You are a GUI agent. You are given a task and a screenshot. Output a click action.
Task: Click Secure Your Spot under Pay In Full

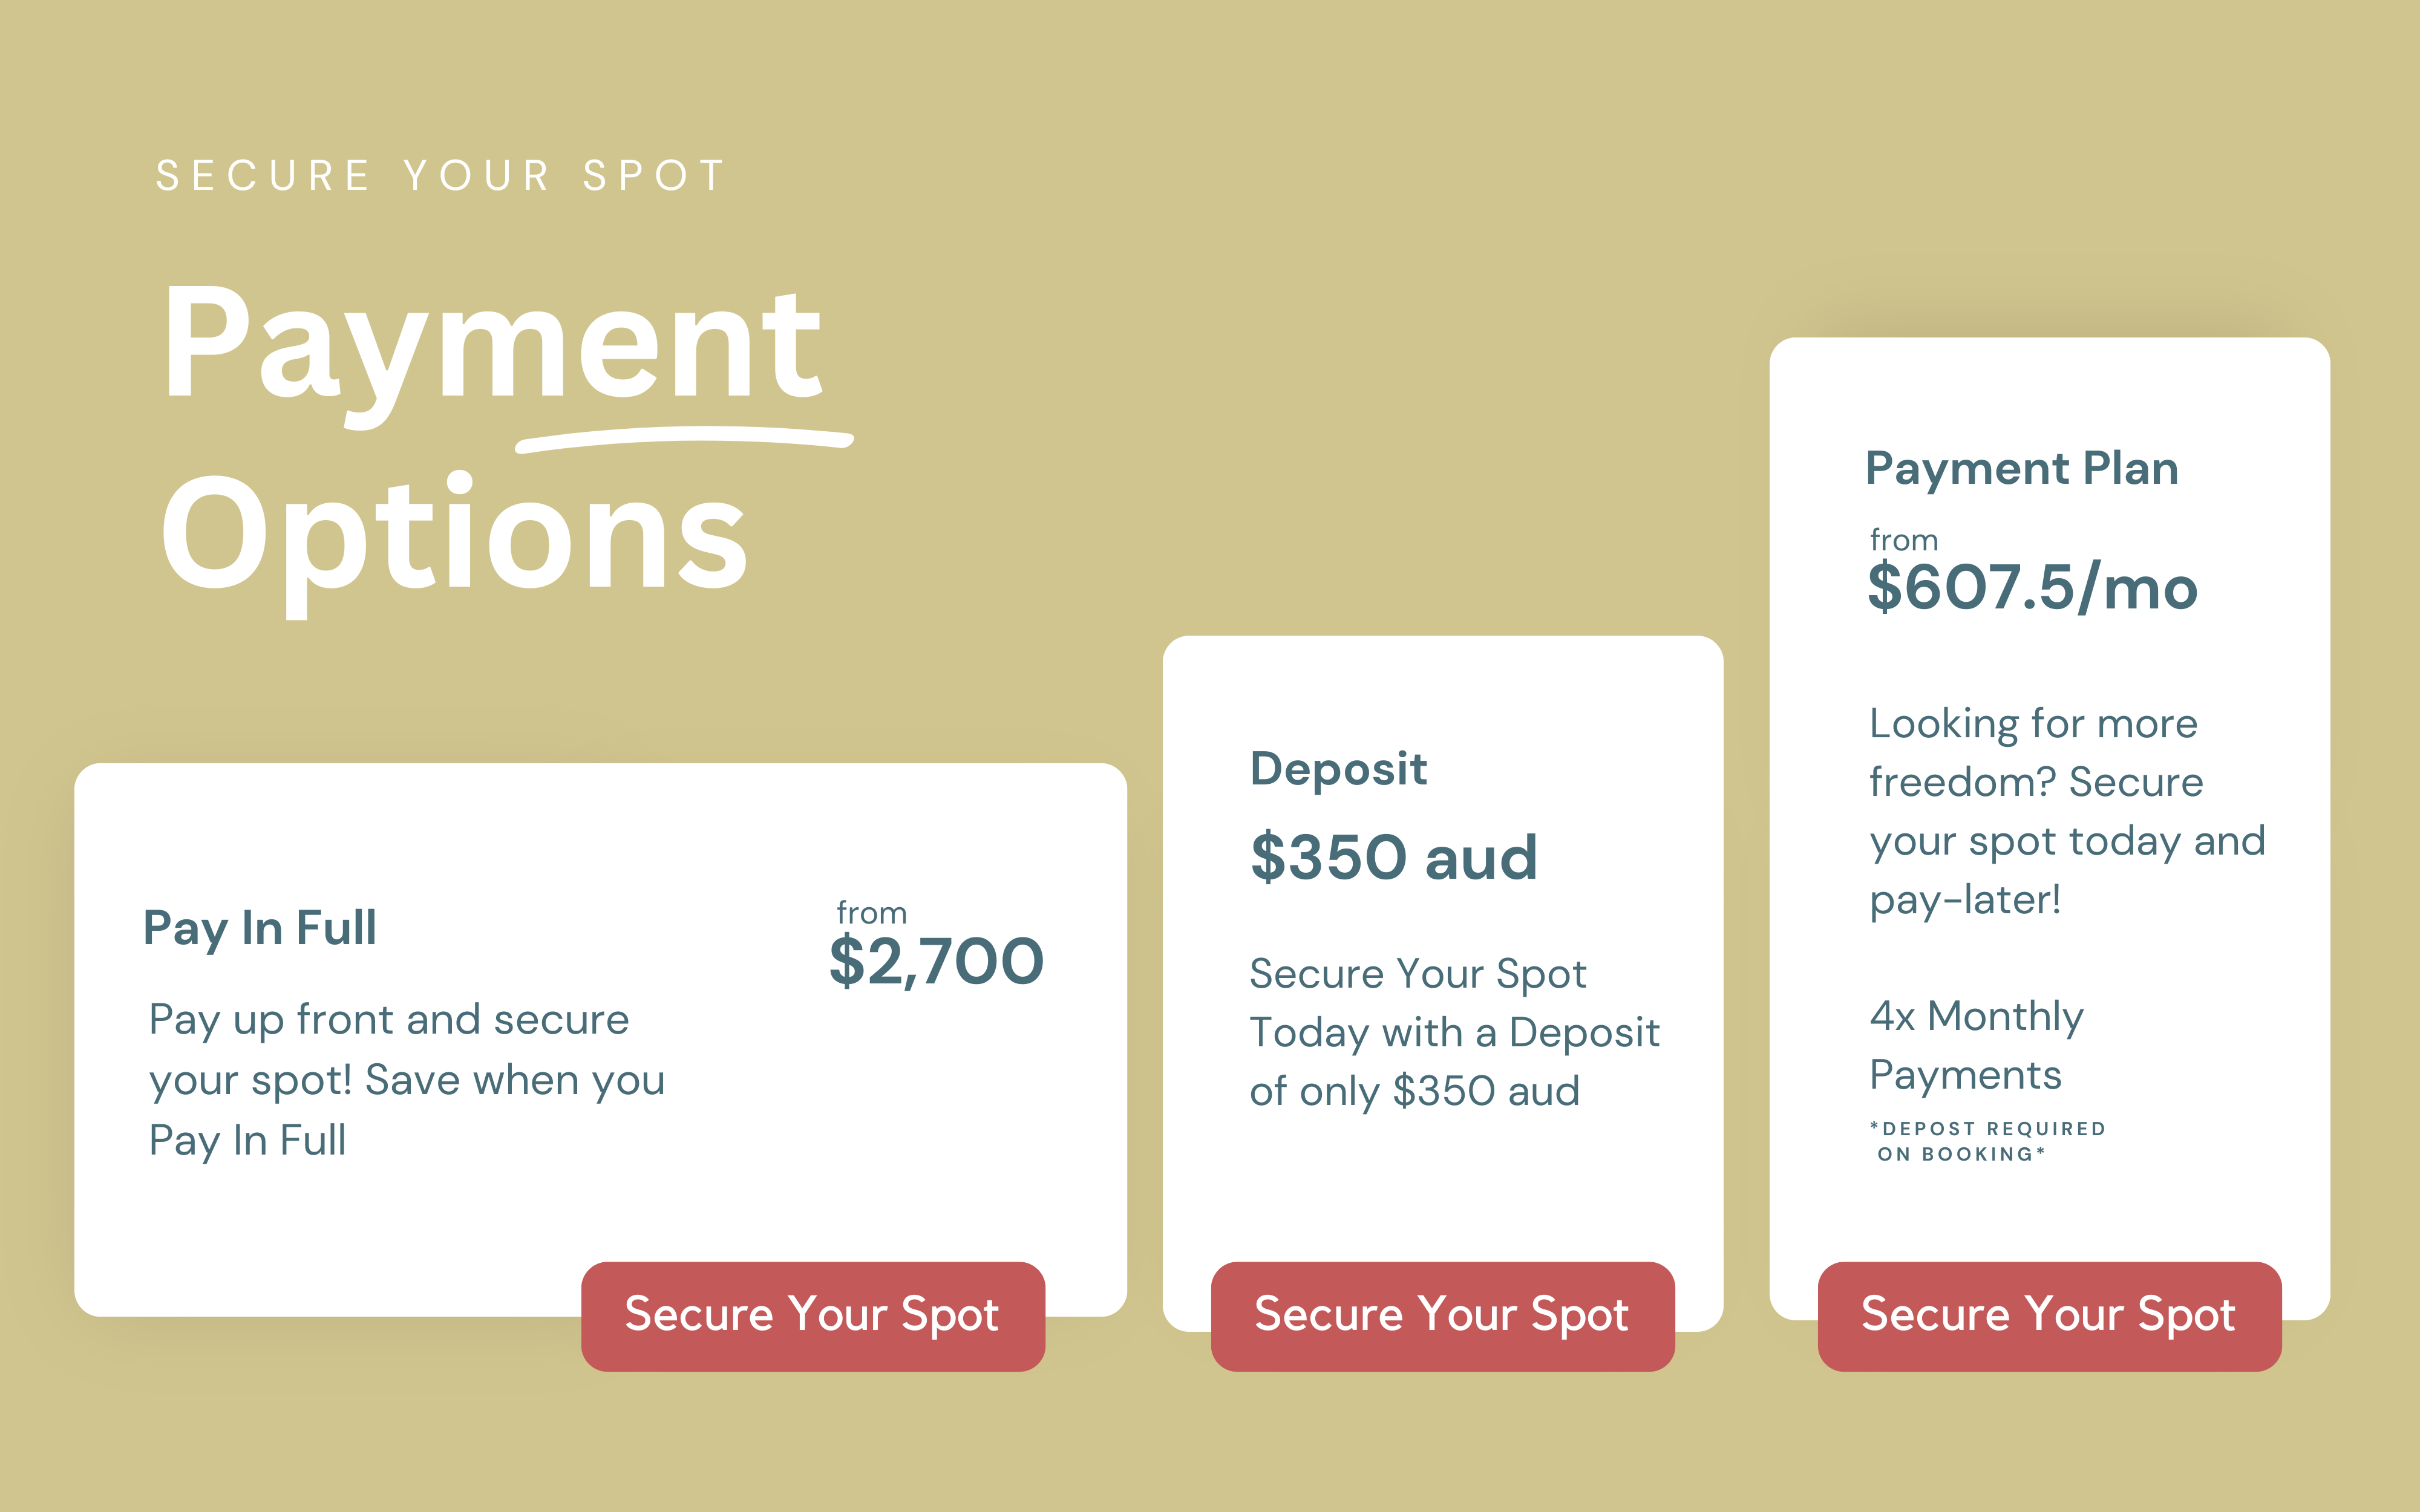(812, 1315)
